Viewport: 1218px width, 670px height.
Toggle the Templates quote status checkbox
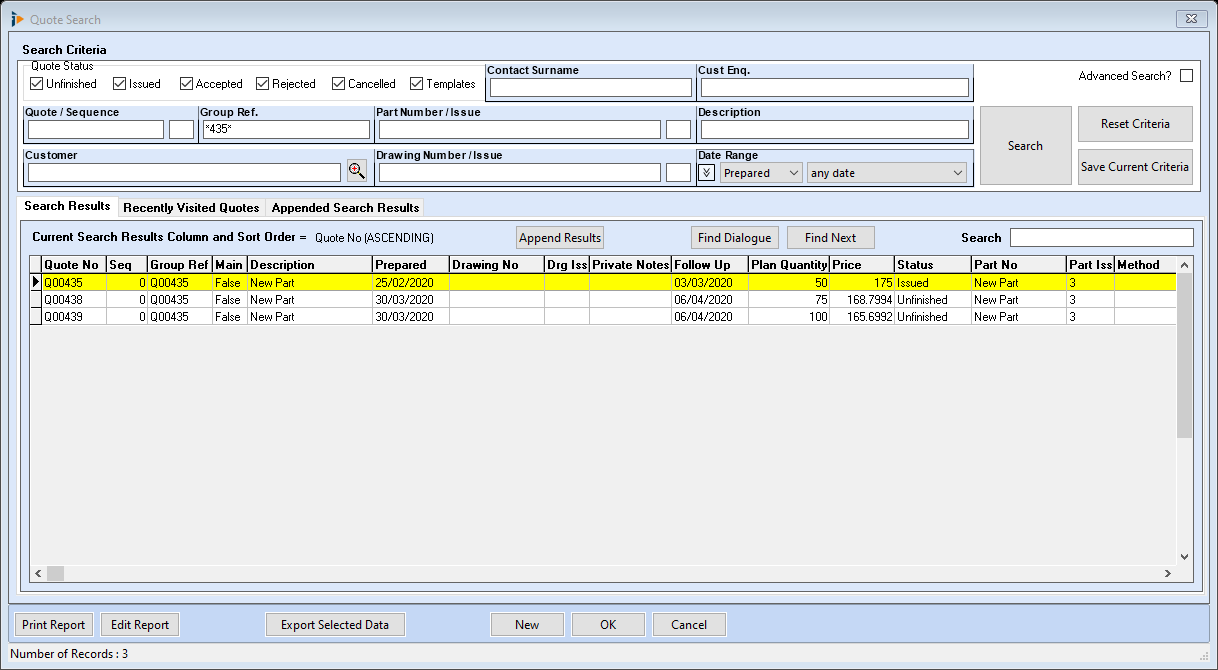tap(417, 84)
